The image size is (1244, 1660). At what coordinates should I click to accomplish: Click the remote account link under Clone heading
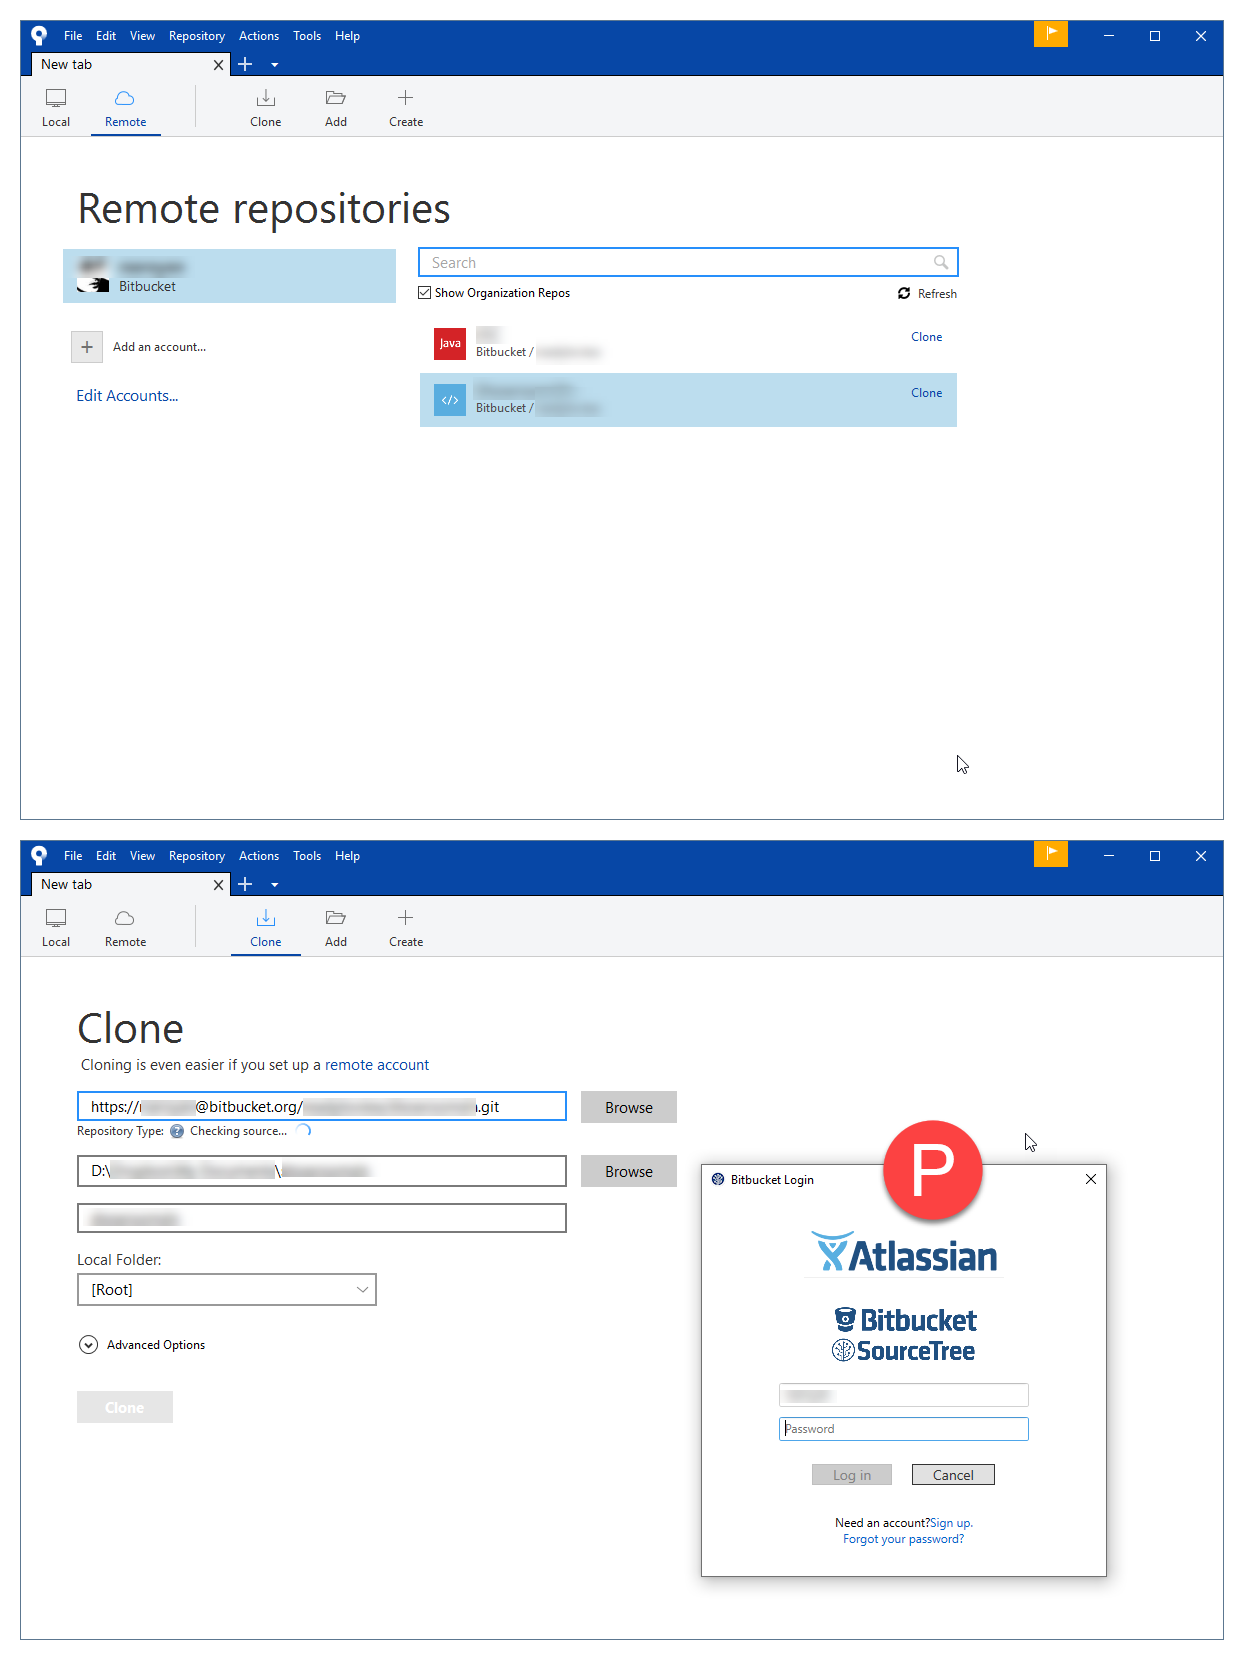coord(377,1065)
